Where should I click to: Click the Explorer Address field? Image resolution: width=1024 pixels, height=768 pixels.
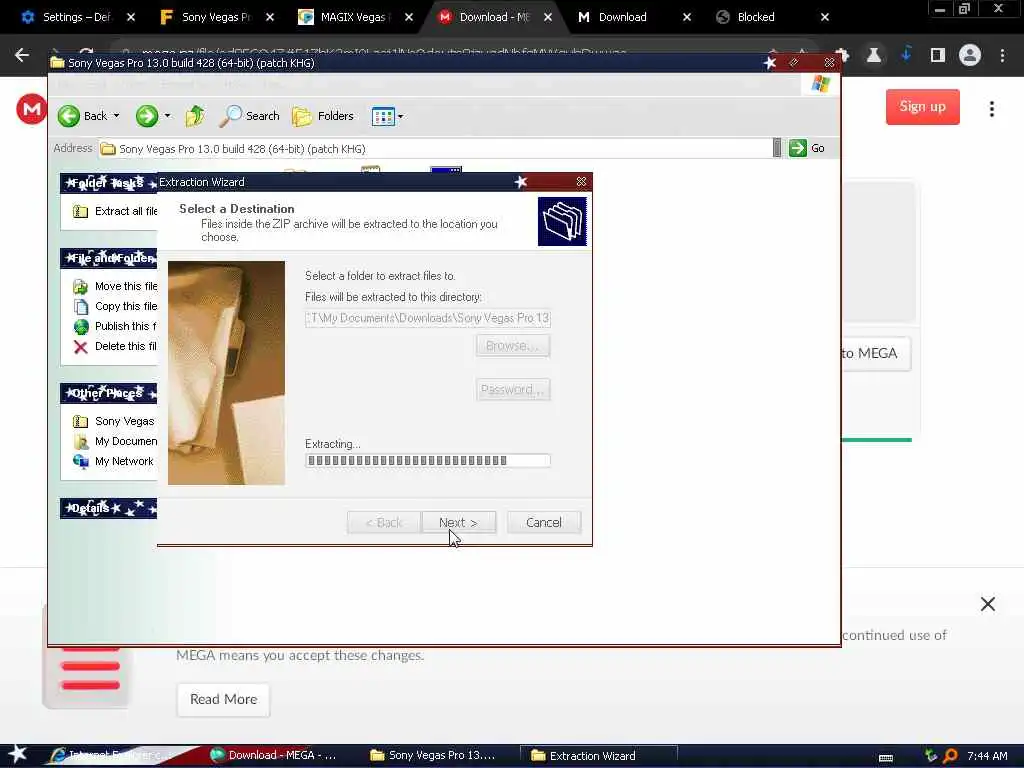pyautogui.click(x=435, y=148)
